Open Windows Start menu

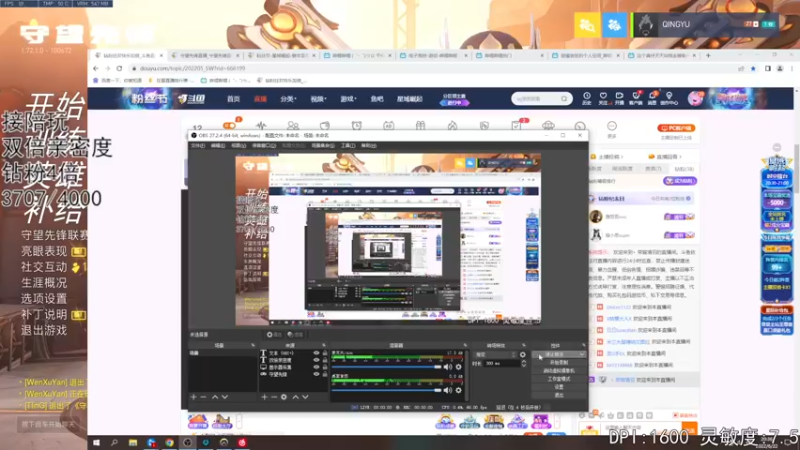(x=96, y=442)
